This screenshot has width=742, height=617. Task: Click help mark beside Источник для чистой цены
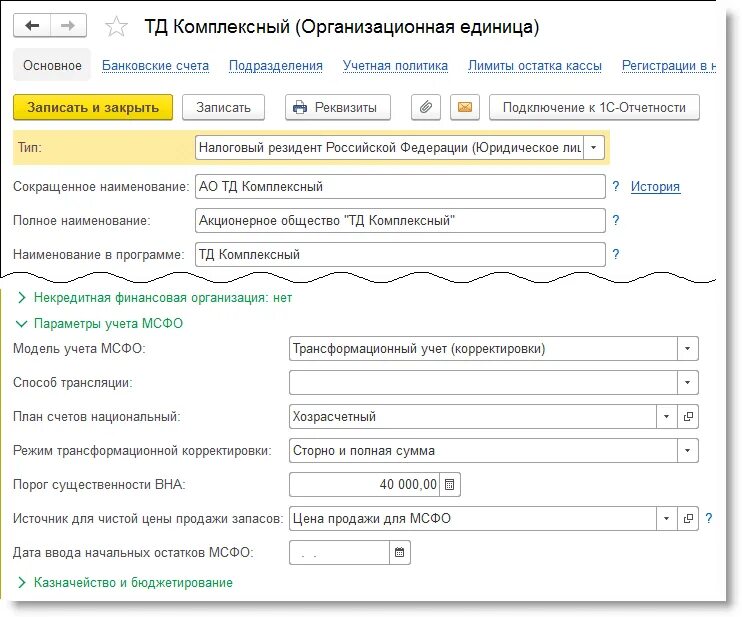pyautogui.click(x=709, y=518)
